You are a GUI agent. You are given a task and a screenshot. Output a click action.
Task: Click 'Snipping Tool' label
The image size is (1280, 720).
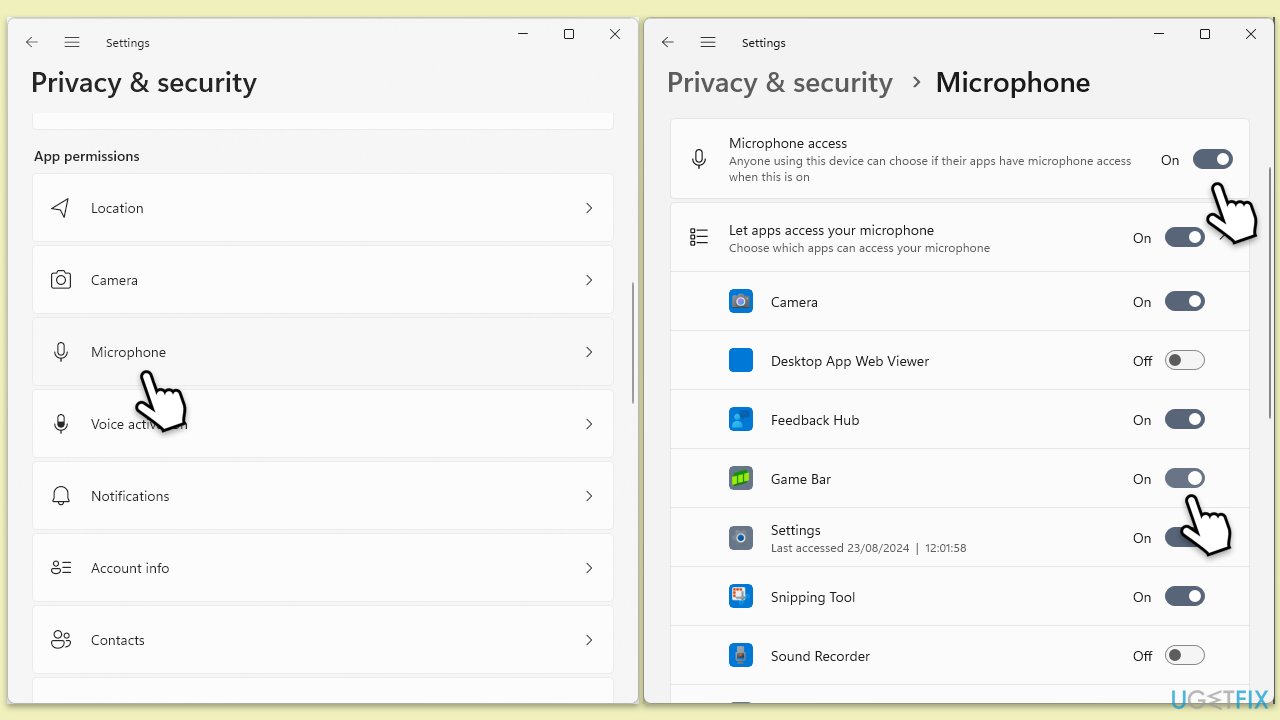coord(813,597)
